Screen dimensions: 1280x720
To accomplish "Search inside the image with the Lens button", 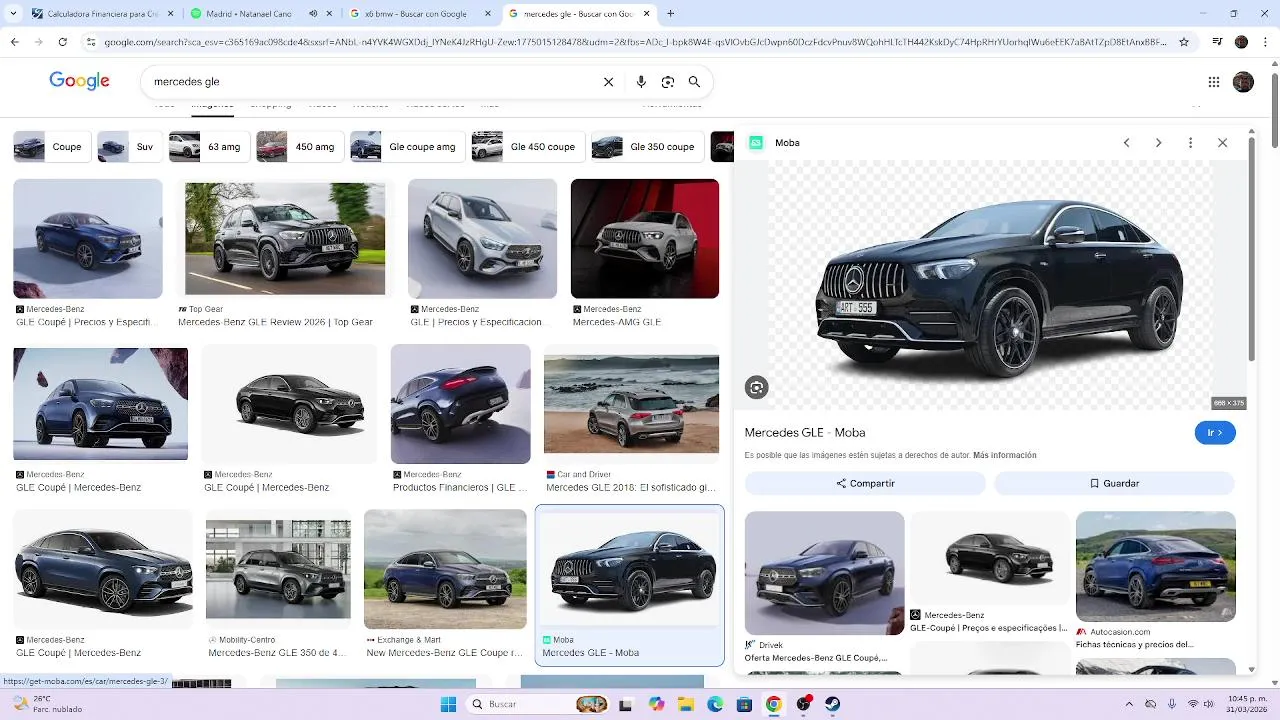I will coord(757,388).
